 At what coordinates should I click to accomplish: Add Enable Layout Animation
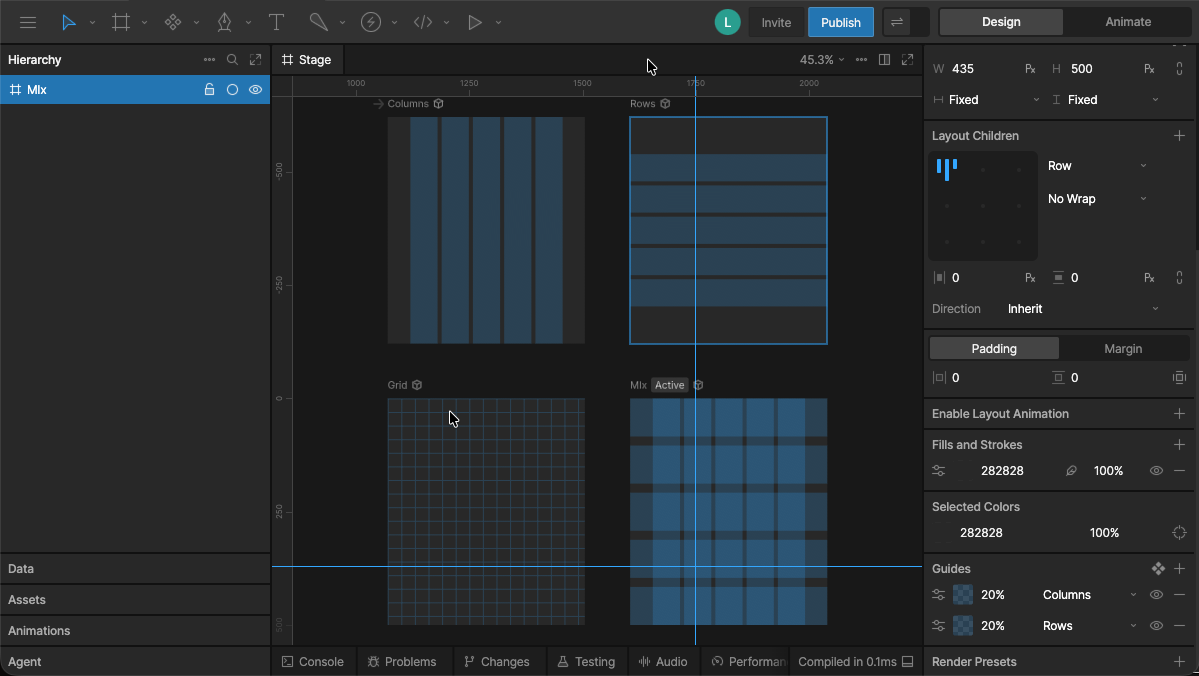coord(1179,414)
